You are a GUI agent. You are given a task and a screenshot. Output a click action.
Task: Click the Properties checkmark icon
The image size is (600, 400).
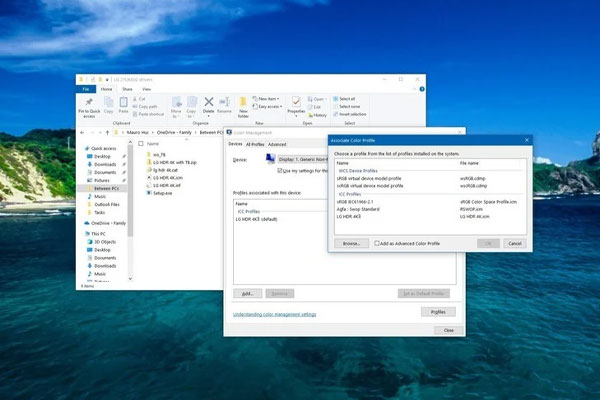click(296, 102)
